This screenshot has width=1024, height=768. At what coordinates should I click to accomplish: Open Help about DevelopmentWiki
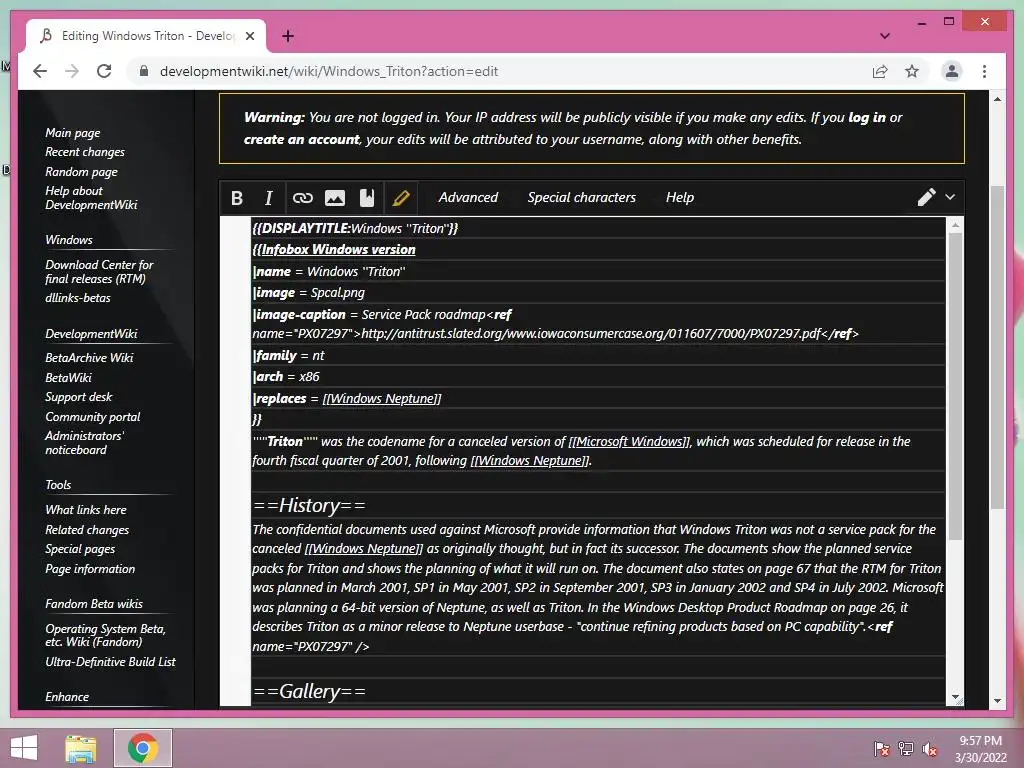[91, 197]
